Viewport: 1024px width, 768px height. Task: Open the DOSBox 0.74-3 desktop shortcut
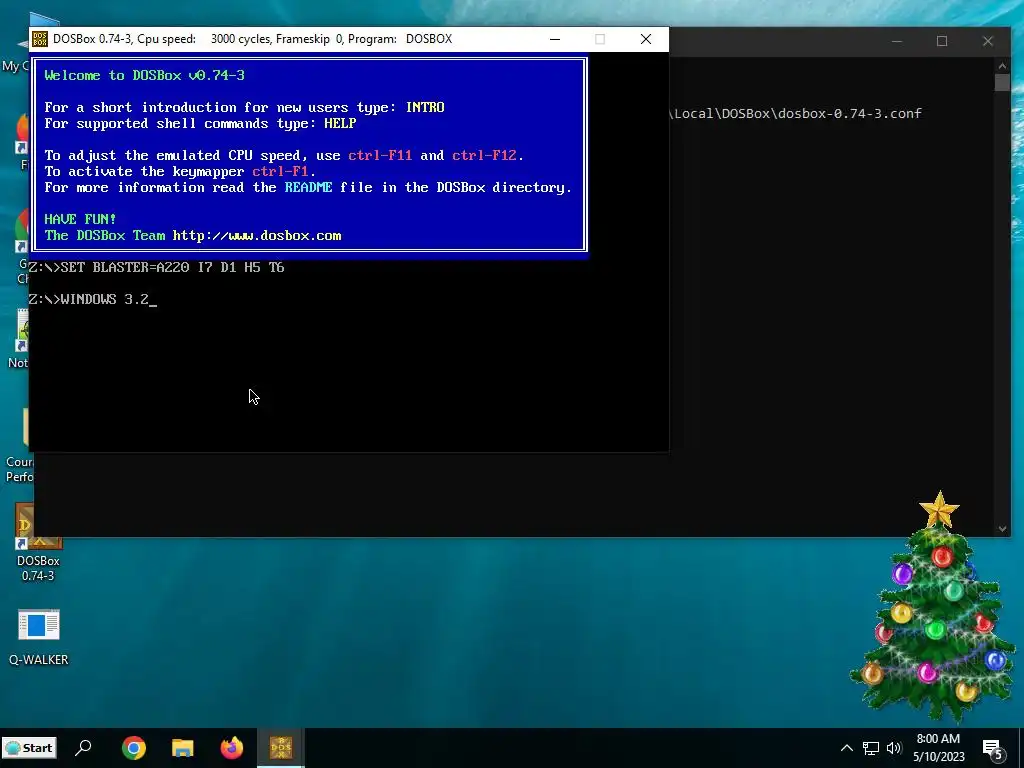38,542
